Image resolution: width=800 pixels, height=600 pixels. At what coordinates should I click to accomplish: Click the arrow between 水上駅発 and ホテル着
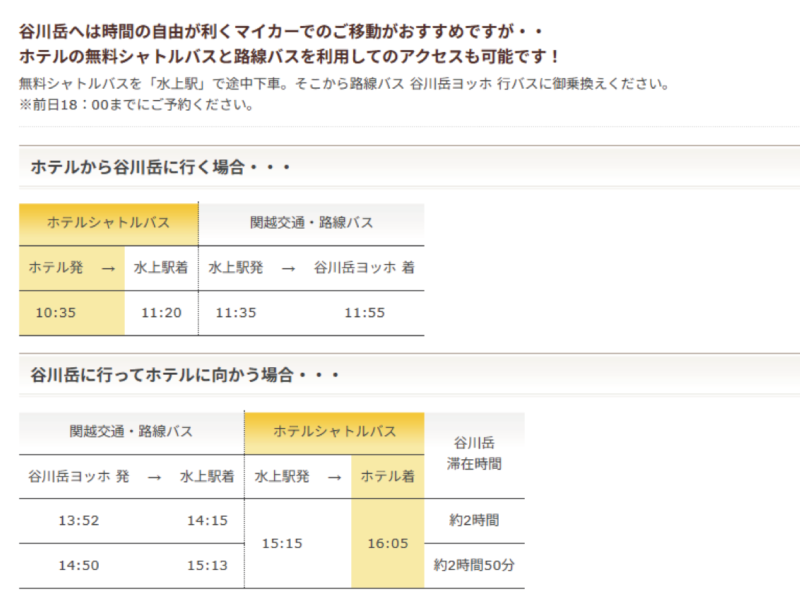[334, 478]
